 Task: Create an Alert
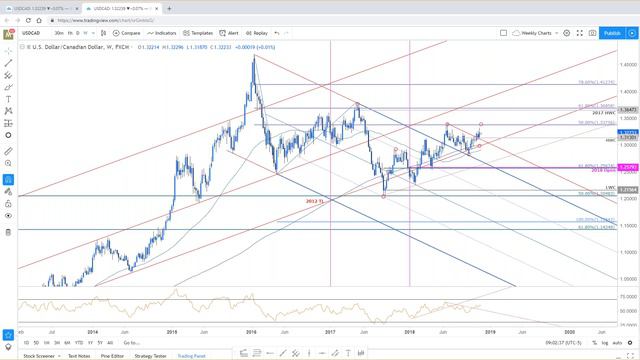pos(229,33)
